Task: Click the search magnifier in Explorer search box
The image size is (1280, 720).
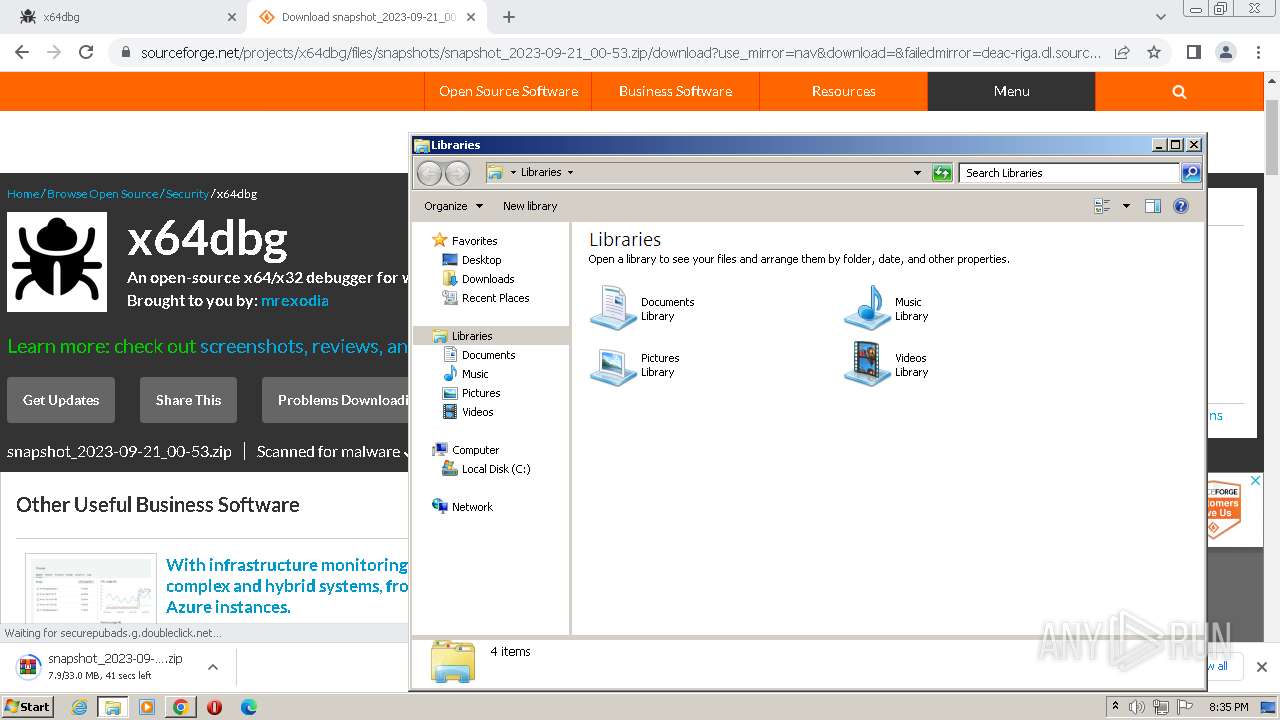Action: (1191, 173)
